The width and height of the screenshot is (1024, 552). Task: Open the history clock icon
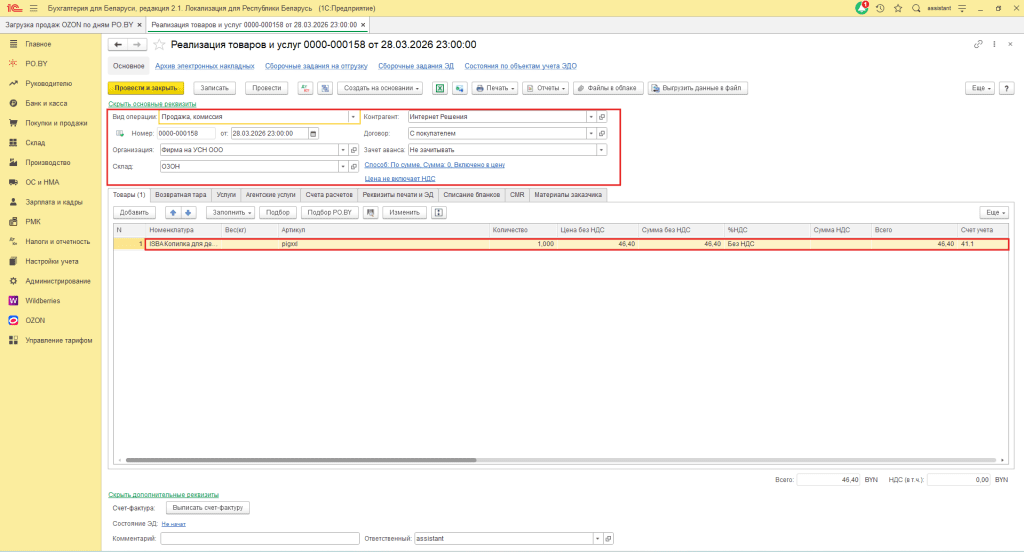point(880,8)
